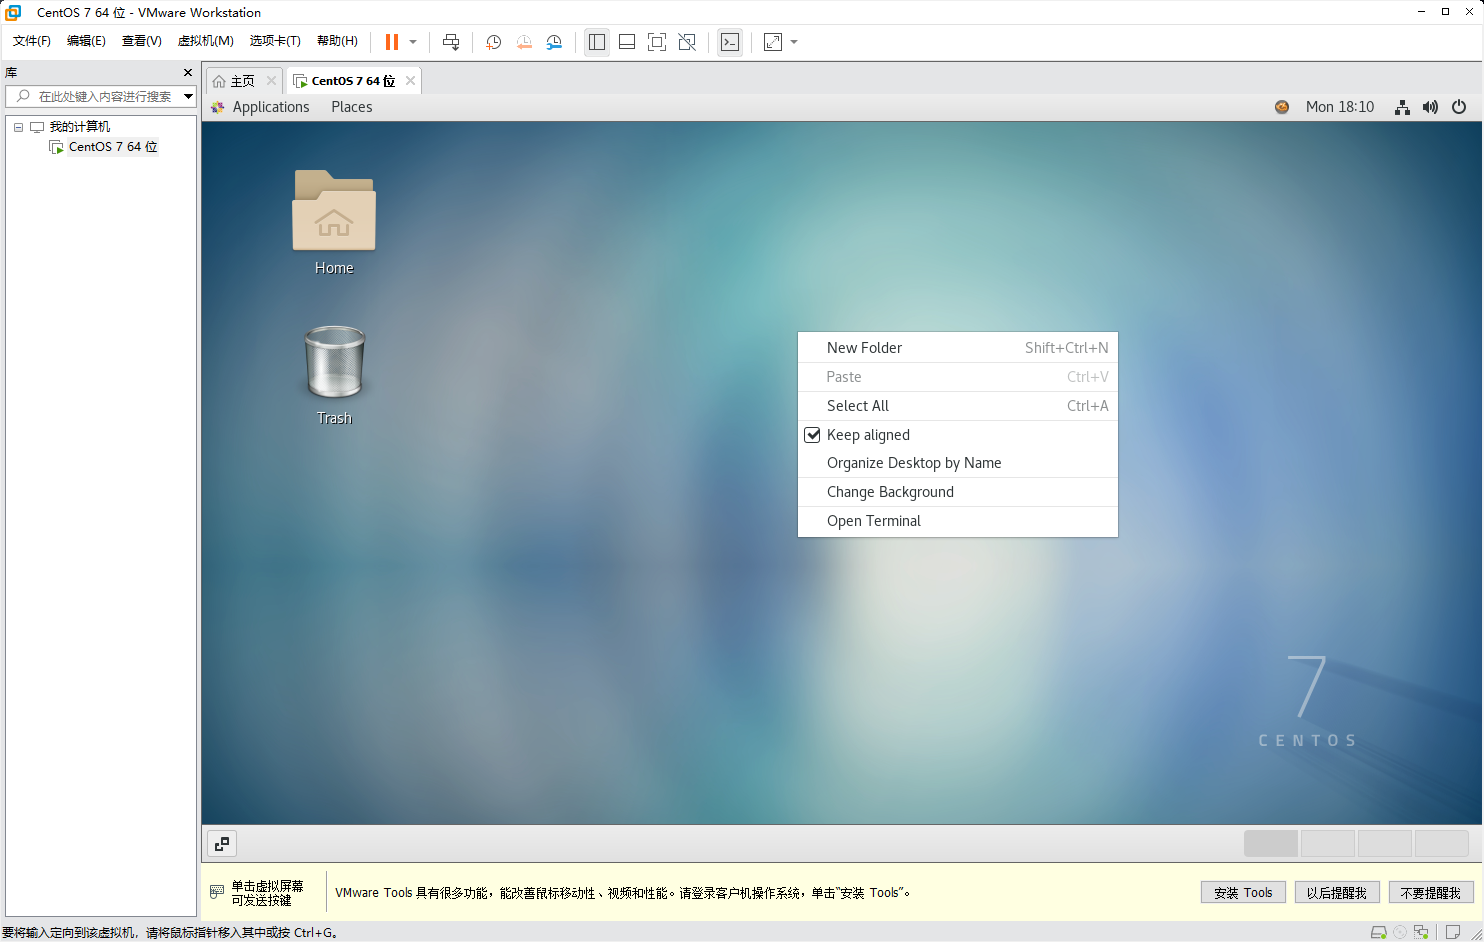Open the 编辑(E) menu
1484x942 pixels.
(86, 41)
